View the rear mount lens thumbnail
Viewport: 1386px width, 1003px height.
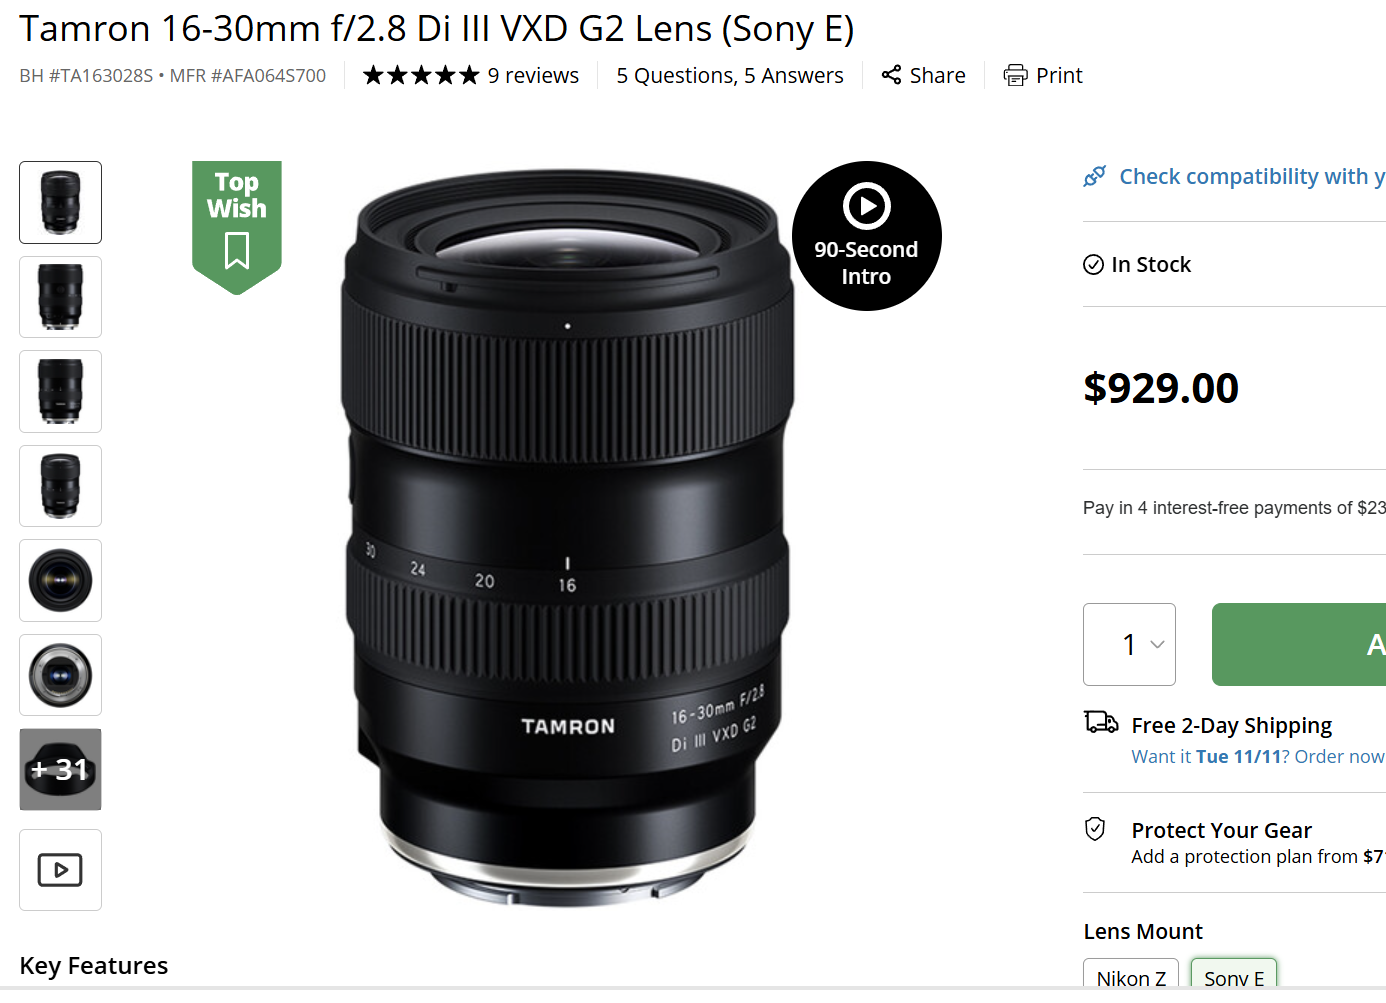(60, 675)
